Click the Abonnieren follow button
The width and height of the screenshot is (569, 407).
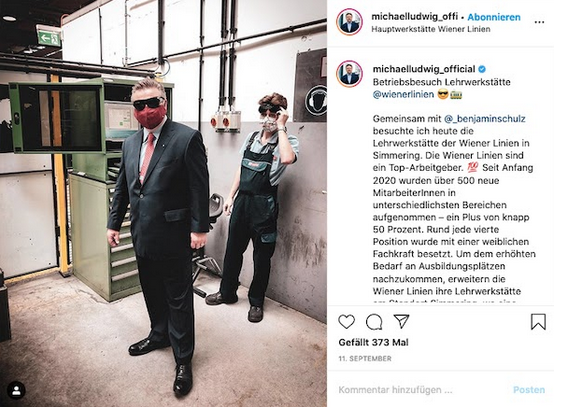494,17
